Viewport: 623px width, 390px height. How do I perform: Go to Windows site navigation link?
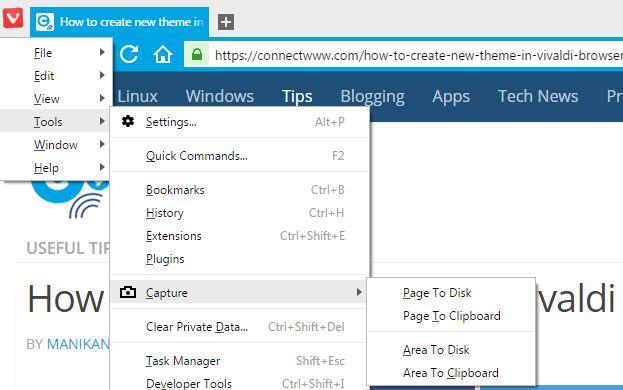tap(220, 97)
